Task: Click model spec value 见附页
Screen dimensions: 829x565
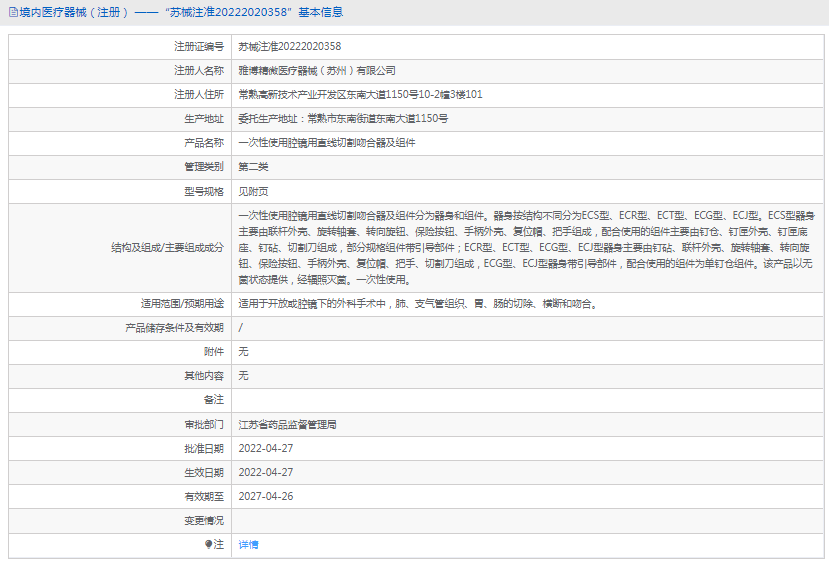Action: tap(253, 191)
